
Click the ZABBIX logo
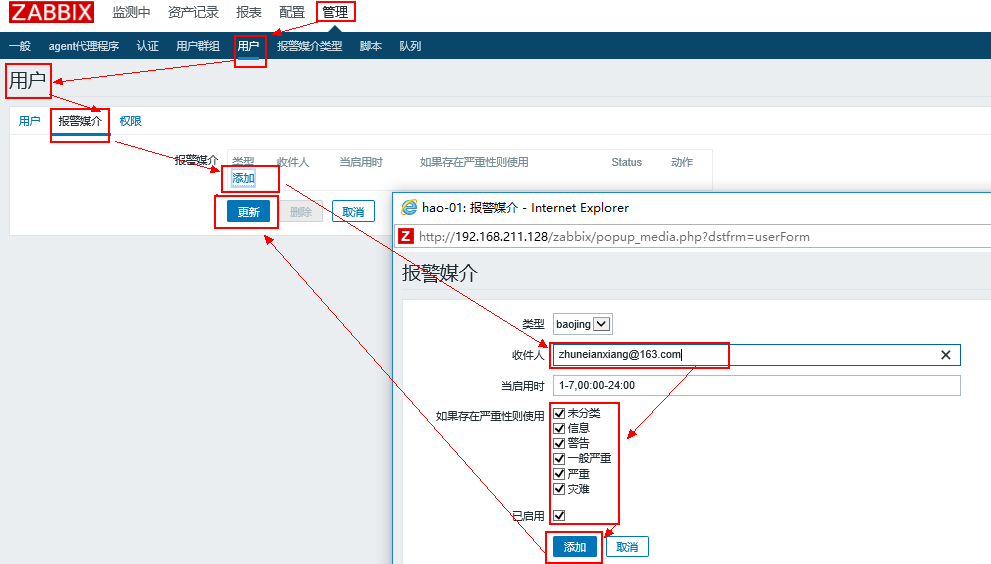(51, 12)
